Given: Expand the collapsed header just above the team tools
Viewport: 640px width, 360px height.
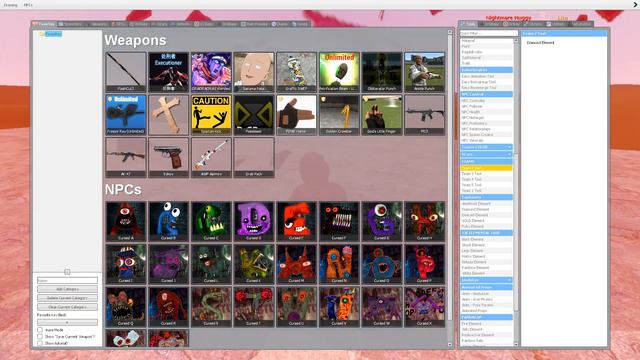Looking at the screenshot, I should 486,154.
